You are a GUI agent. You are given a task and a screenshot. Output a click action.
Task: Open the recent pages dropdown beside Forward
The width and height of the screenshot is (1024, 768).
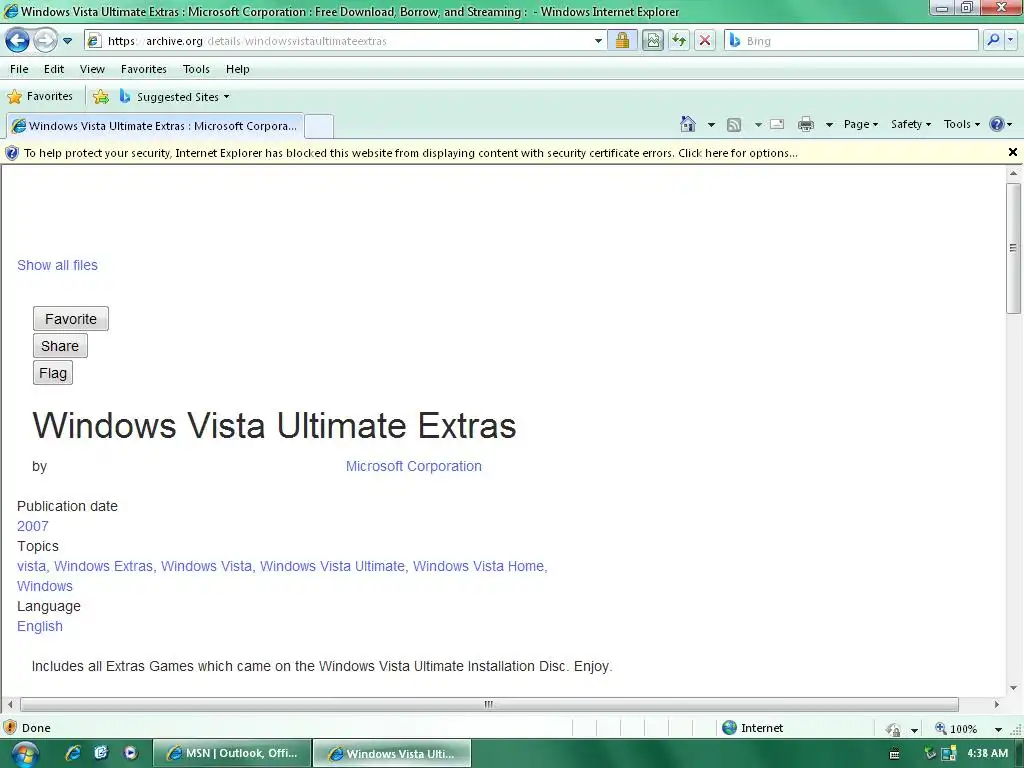67,40
